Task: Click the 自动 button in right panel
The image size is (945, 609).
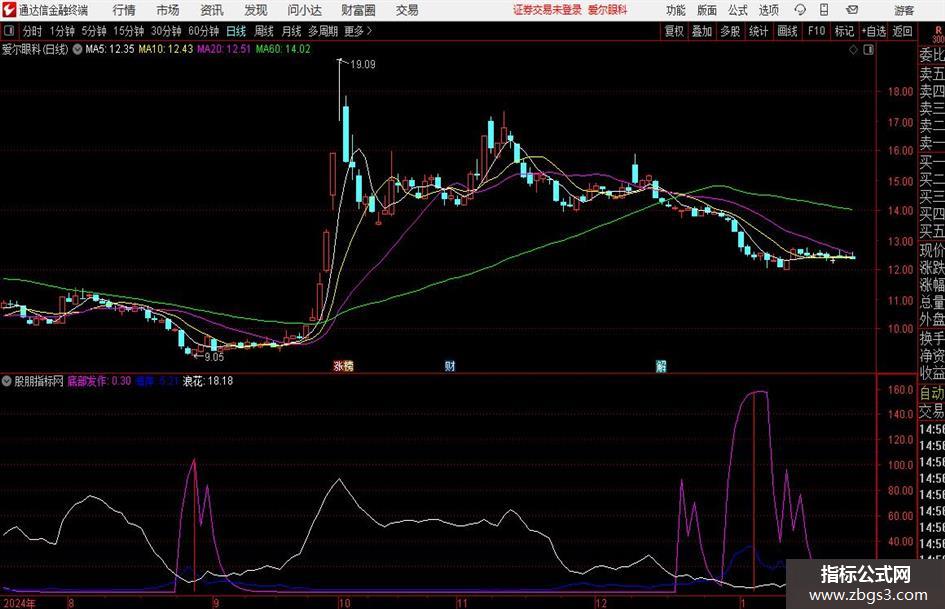Action: point(932,393)
